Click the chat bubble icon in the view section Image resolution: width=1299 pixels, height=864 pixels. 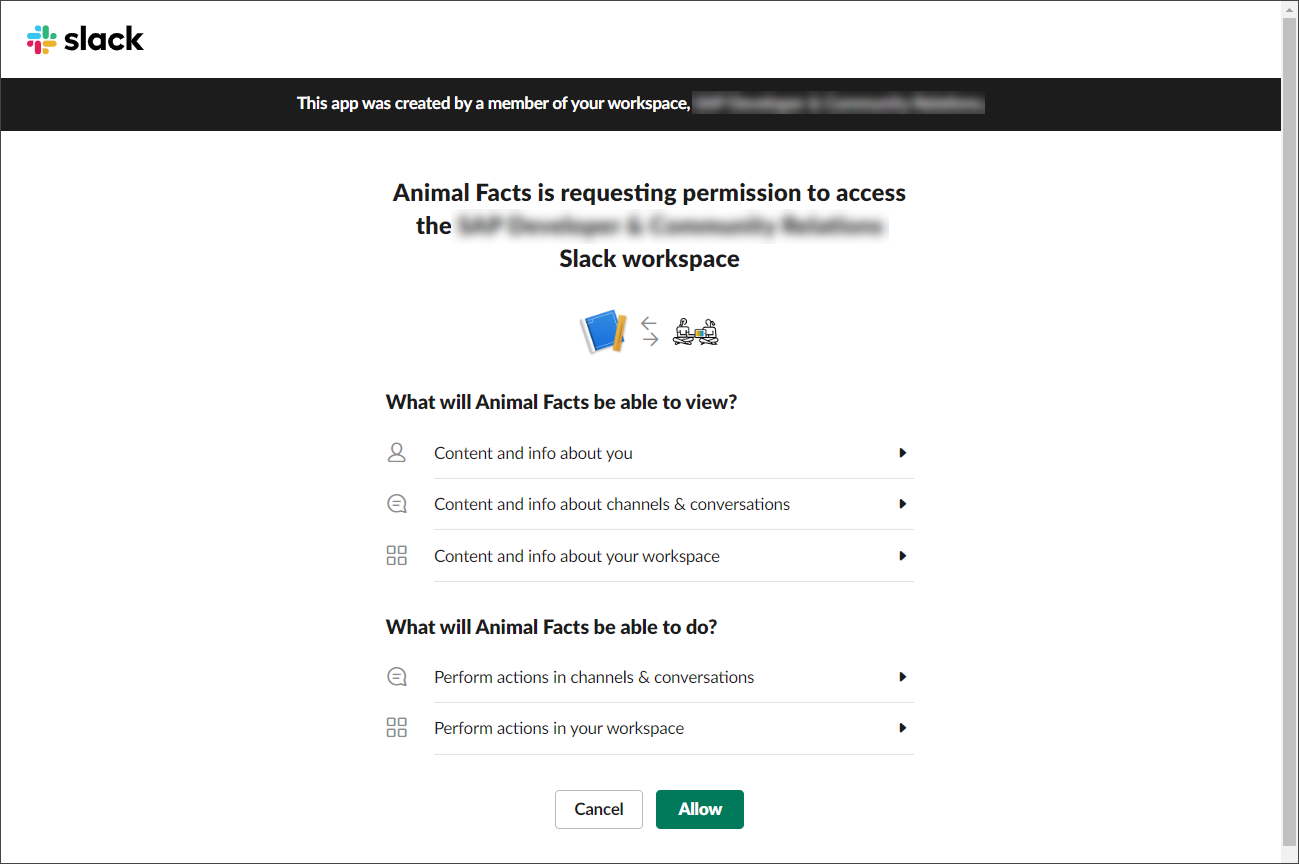pos(397,504)
